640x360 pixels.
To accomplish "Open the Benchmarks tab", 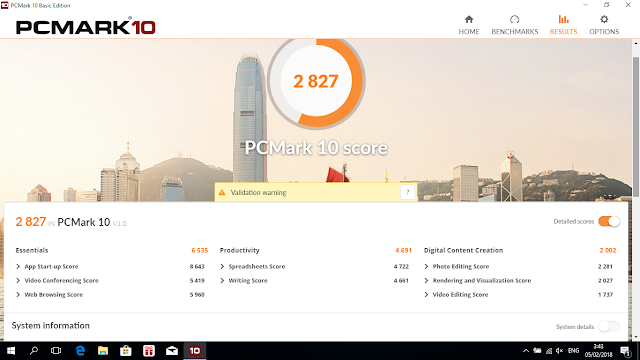I will pos(514,25).
